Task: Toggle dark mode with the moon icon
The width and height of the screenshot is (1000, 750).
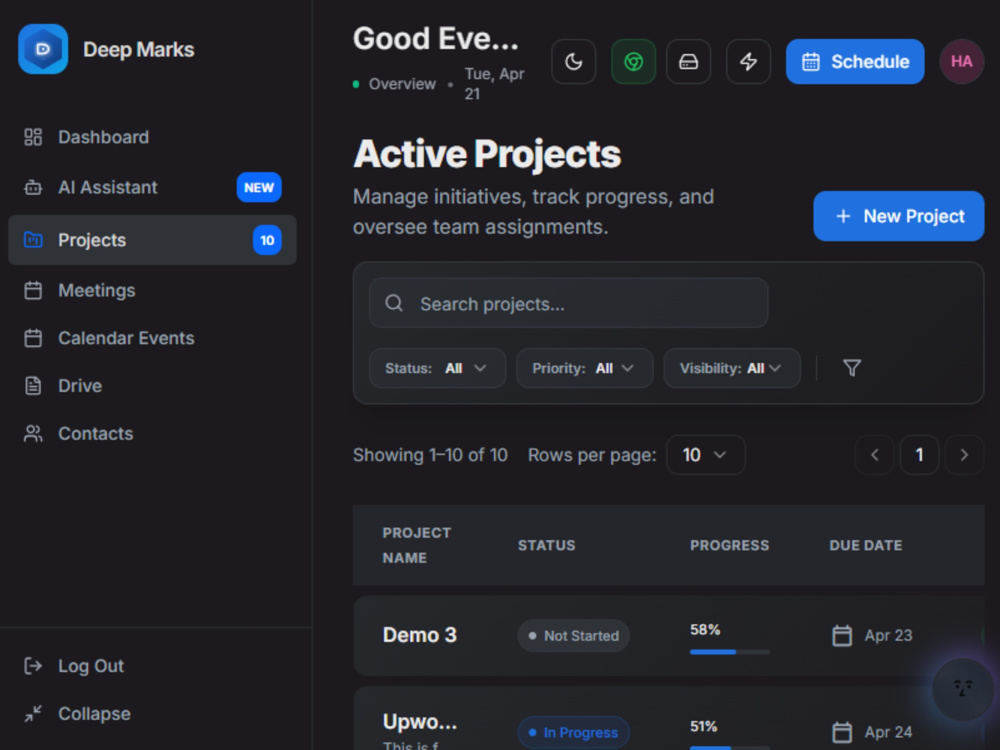Action: tap(574, 62)
